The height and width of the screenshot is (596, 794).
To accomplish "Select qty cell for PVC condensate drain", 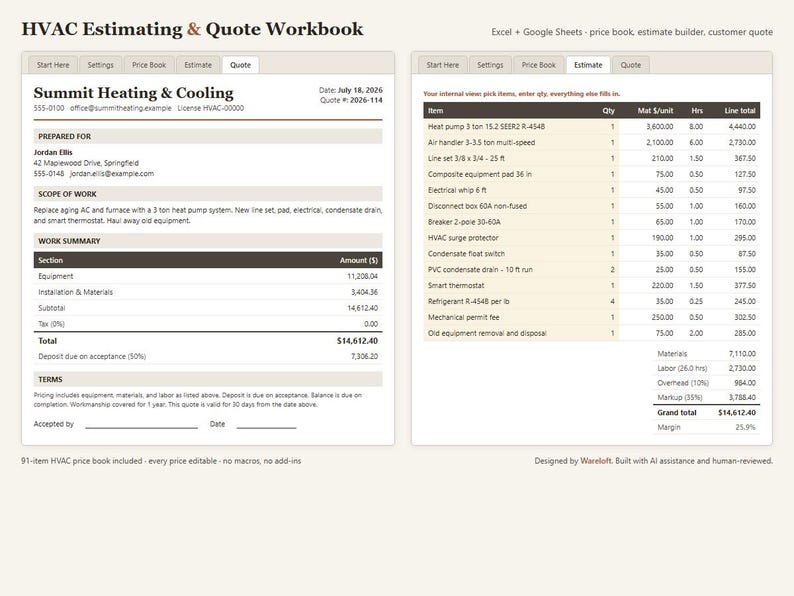I will [x=608, y=269].
